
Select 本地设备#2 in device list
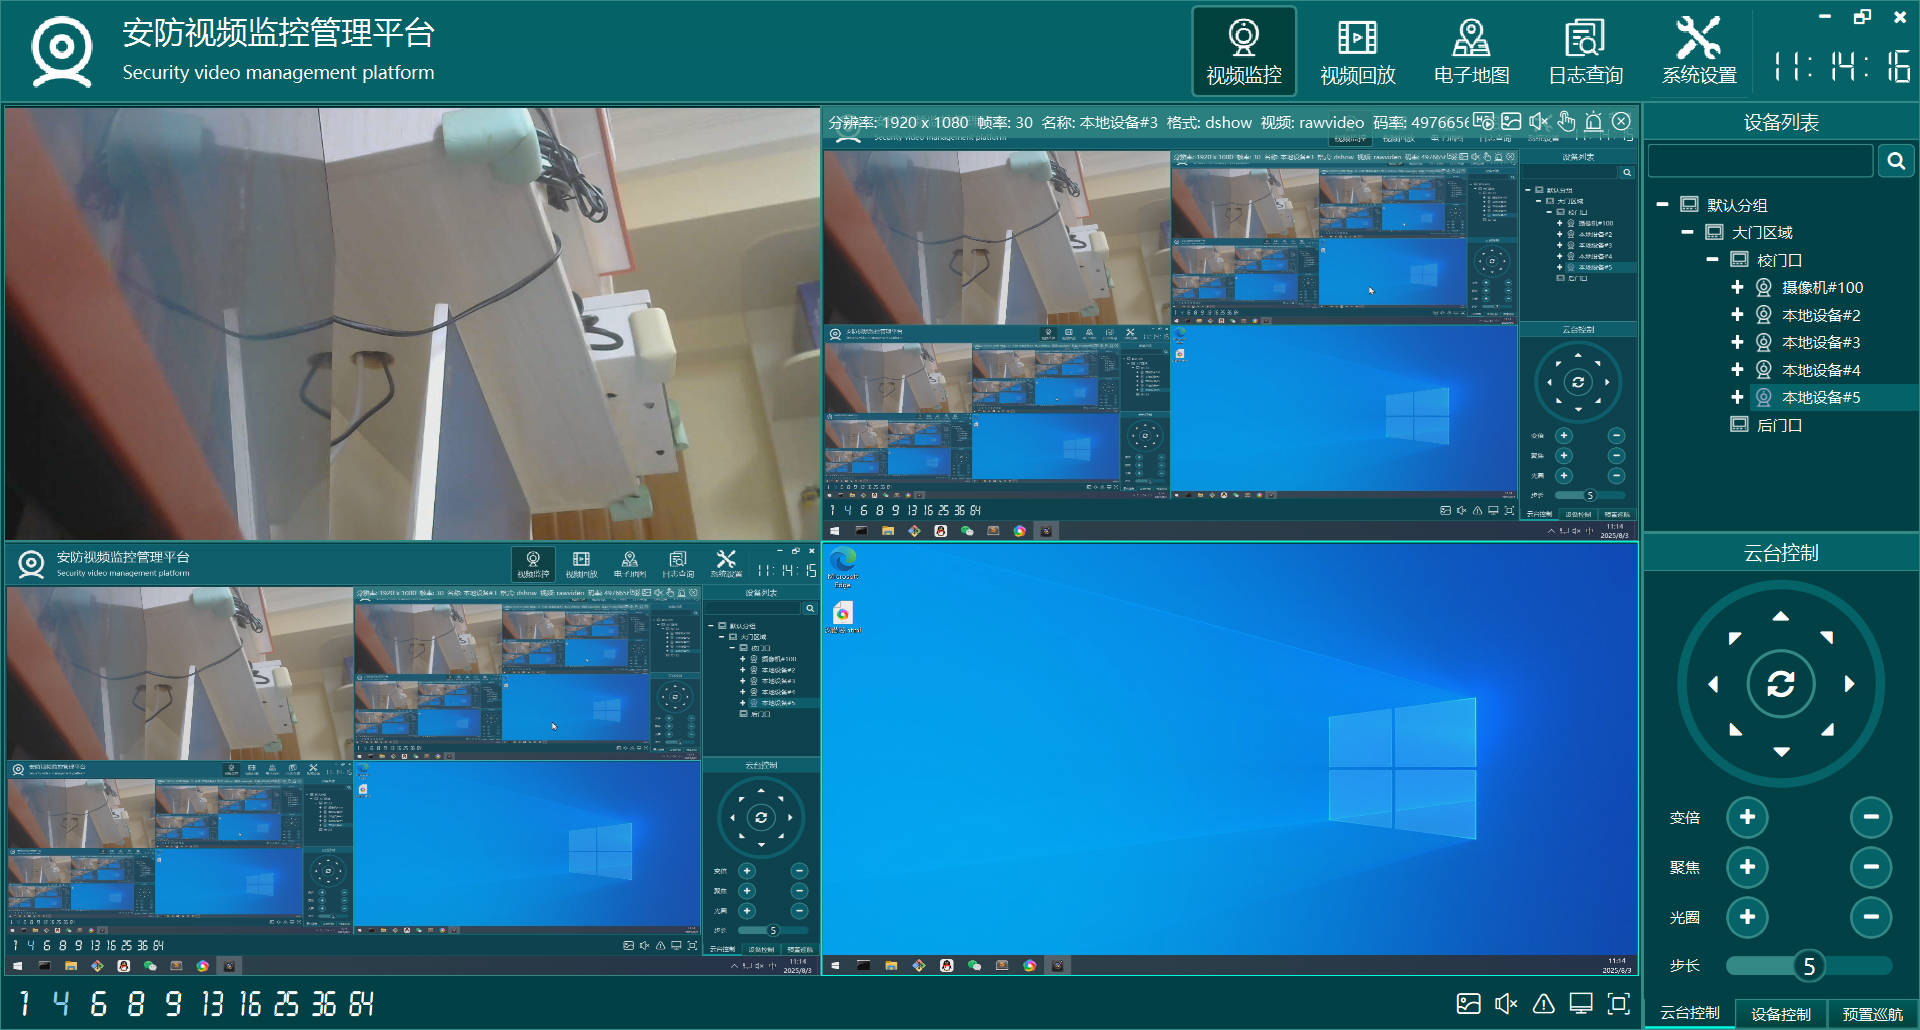[x=1821, y=315]
